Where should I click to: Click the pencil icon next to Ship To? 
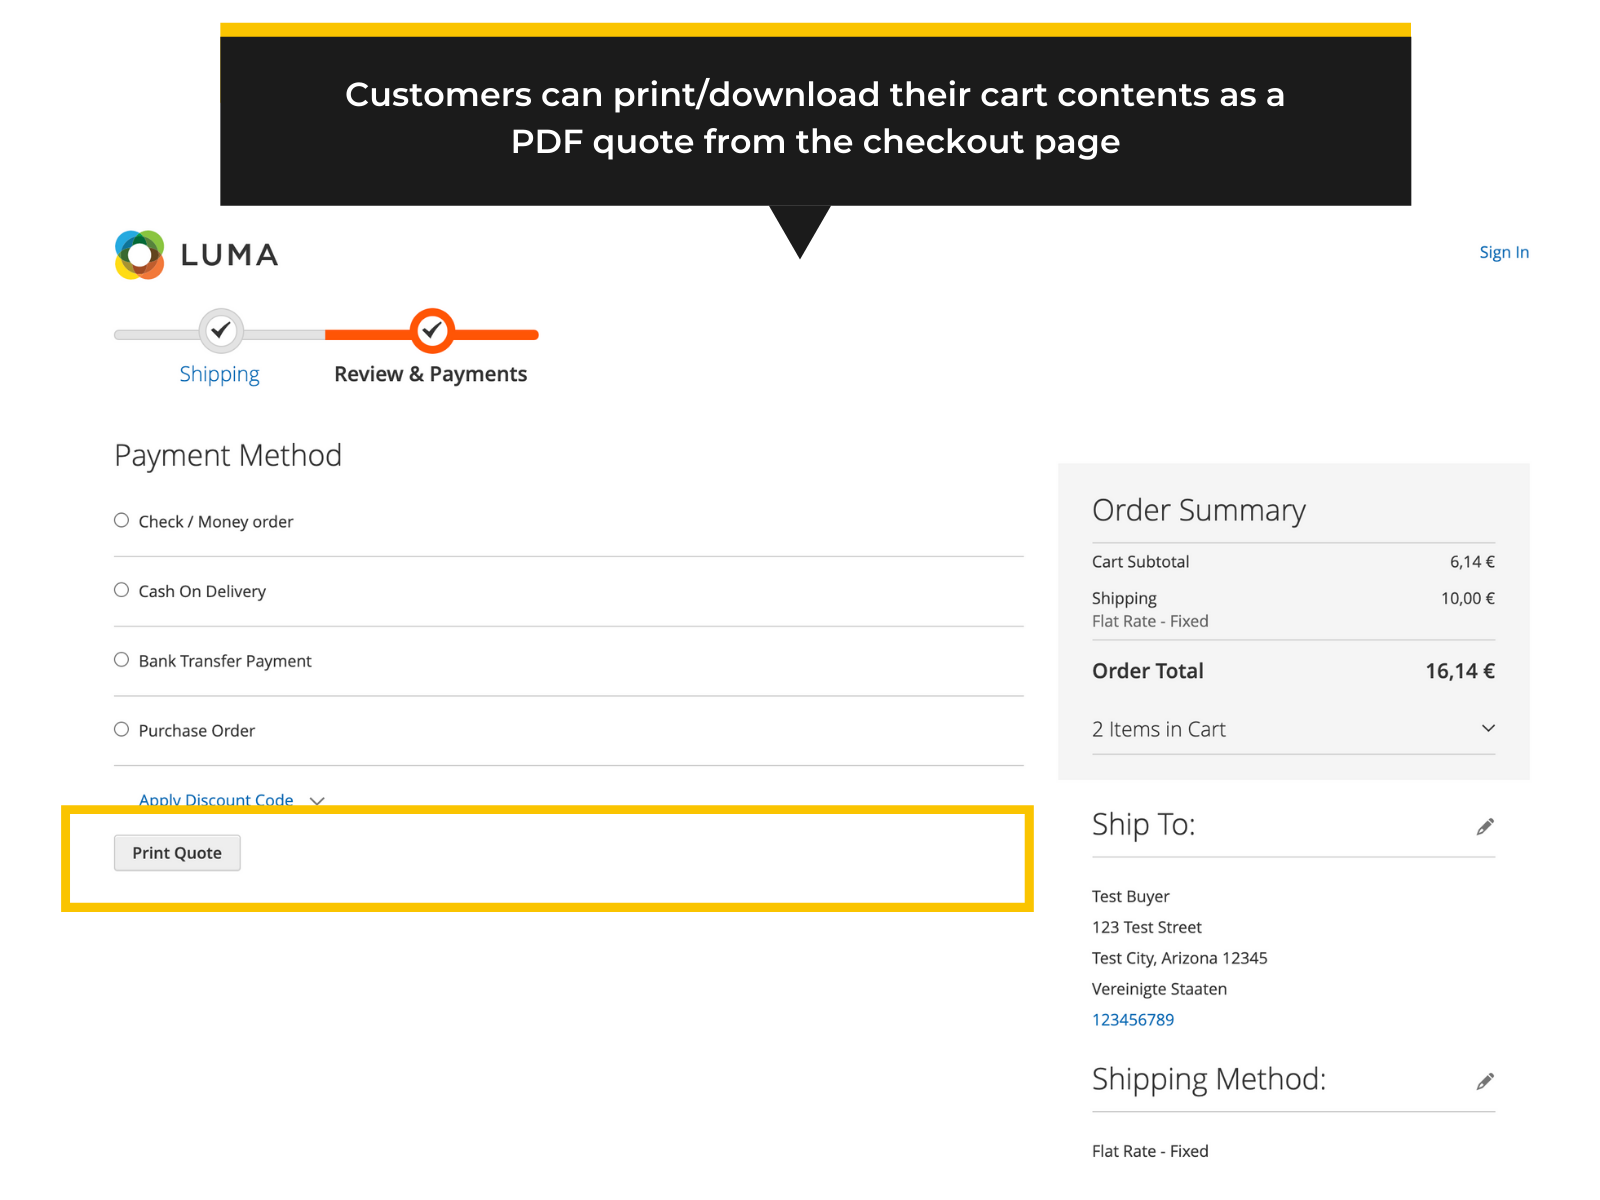1486,826
